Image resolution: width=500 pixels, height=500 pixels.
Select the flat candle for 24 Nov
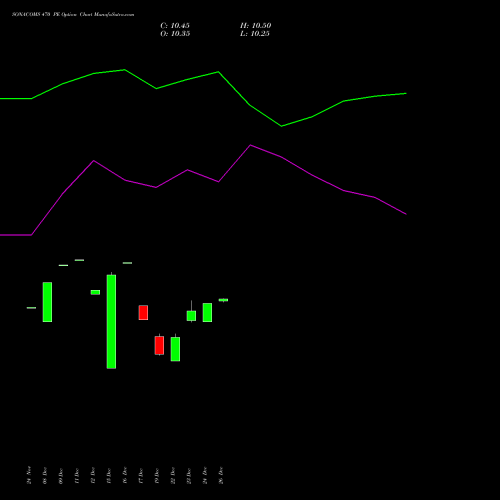click(x=31, y=308)
